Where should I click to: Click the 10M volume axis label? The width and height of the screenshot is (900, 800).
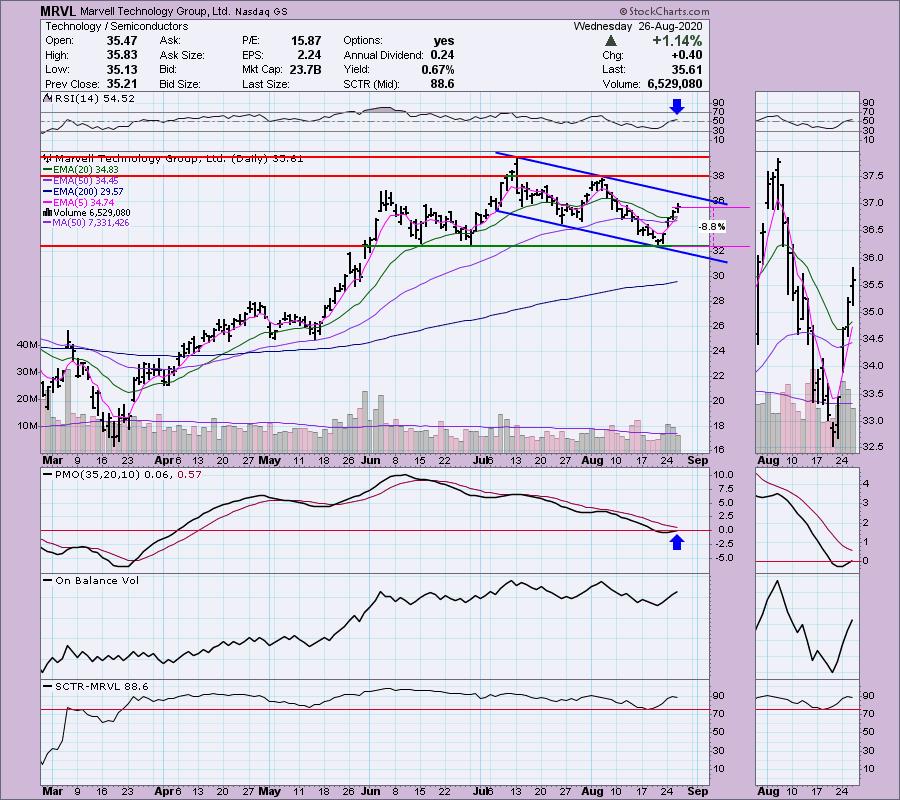click(x=28, y=426)
